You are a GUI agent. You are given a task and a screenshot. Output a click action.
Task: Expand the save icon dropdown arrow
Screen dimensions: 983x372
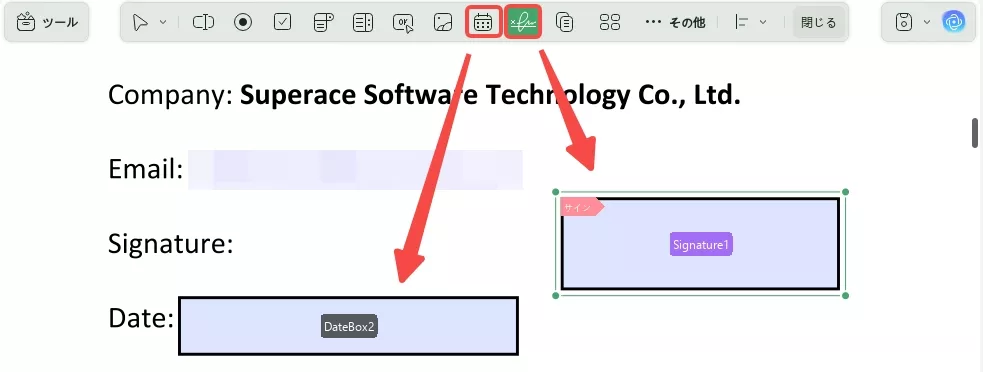tap(927, 23)
